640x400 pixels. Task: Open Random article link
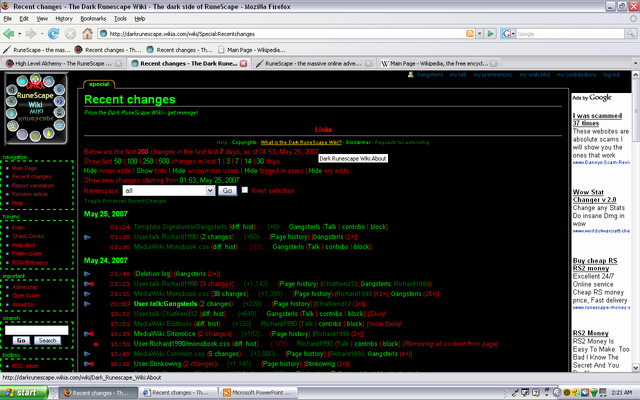point(30,194)
